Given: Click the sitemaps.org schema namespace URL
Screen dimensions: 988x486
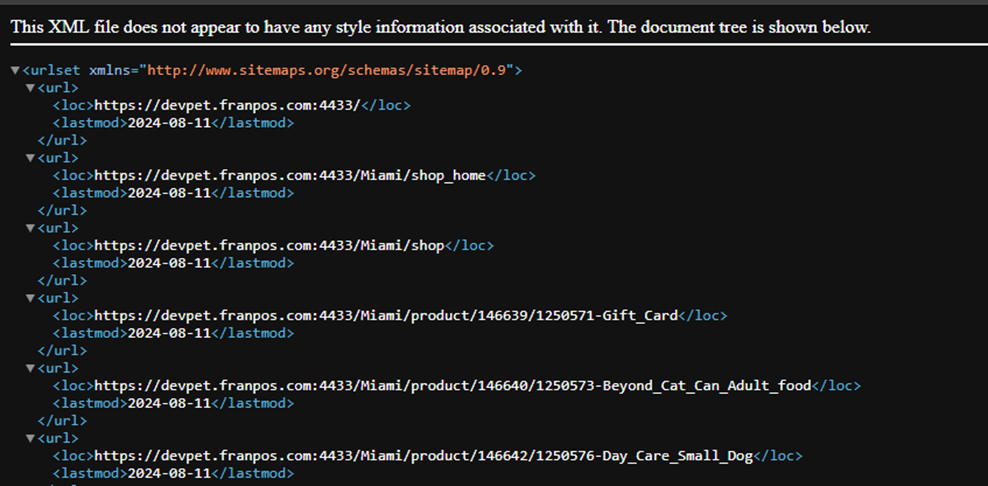Looking at the screenshot, I should (x=327, y=71).
